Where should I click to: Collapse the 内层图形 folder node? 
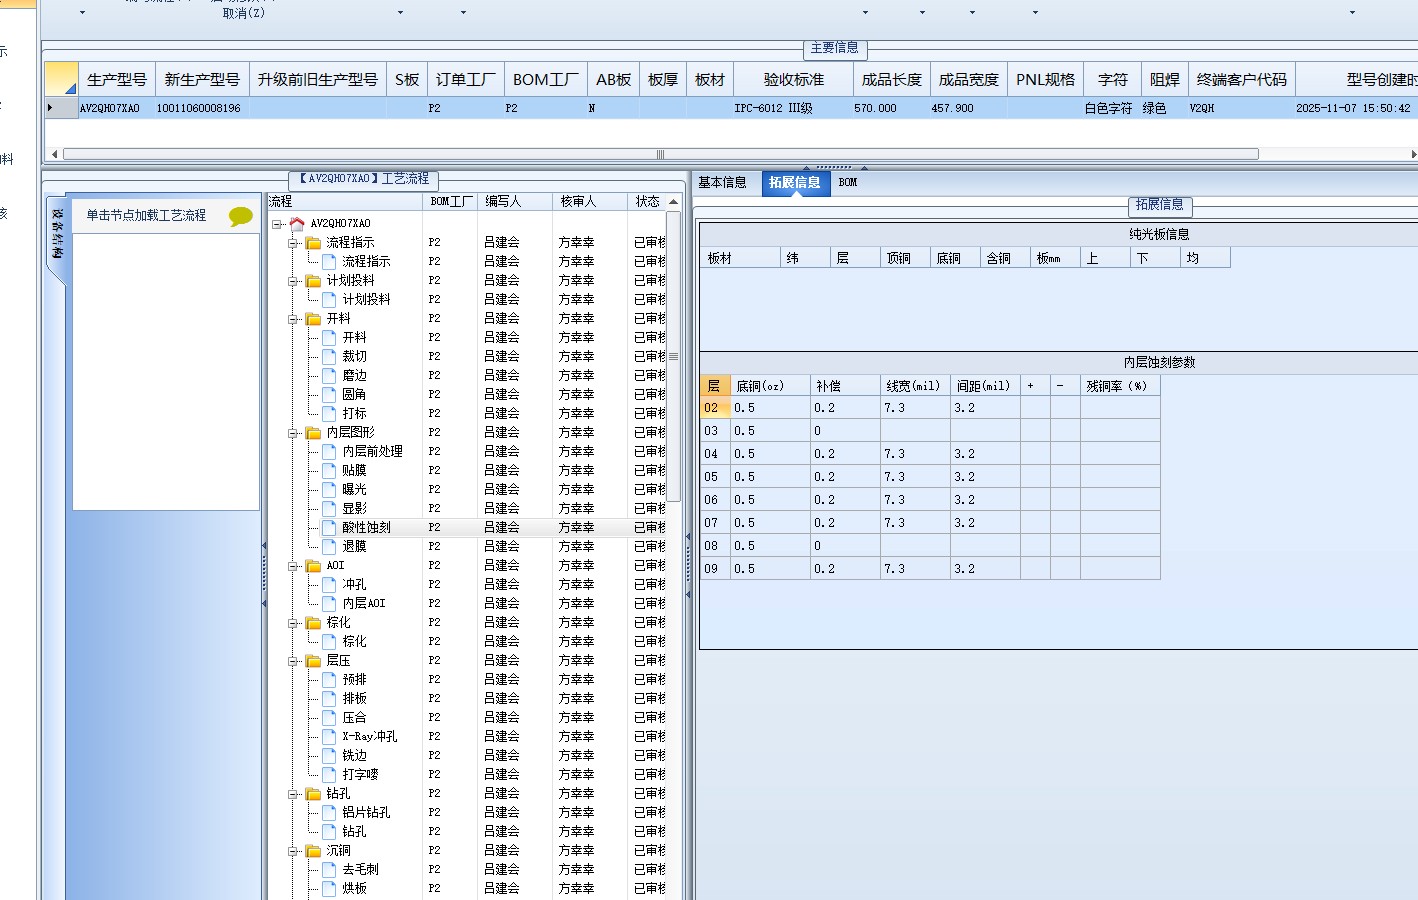pos(294,433)
